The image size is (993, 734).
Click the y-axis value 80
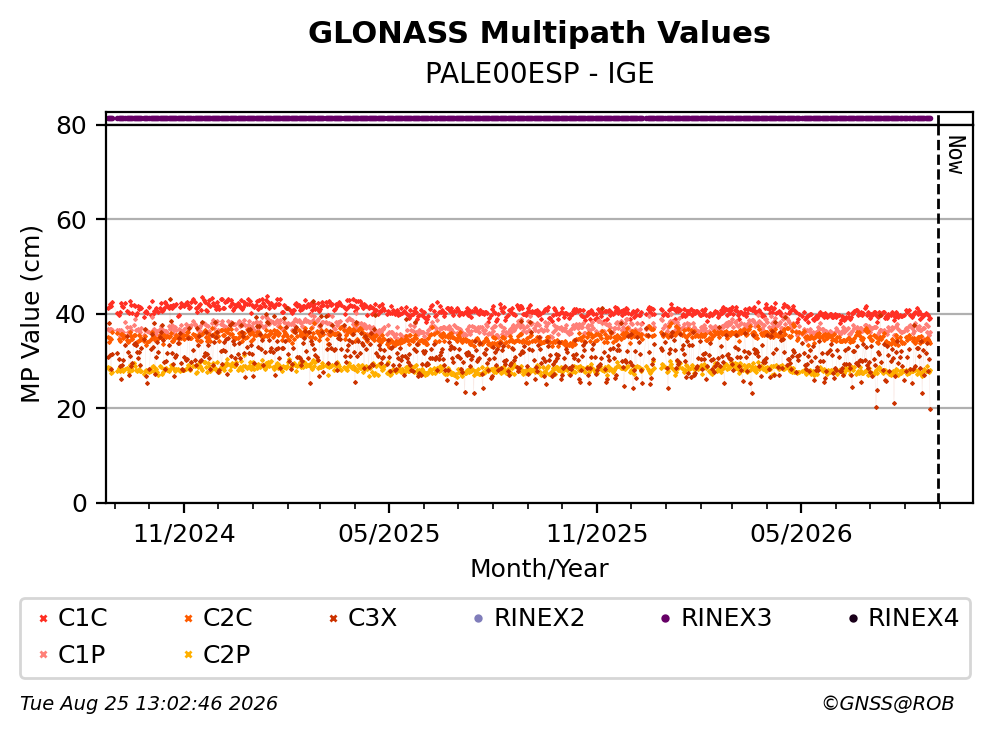(71, 125)
